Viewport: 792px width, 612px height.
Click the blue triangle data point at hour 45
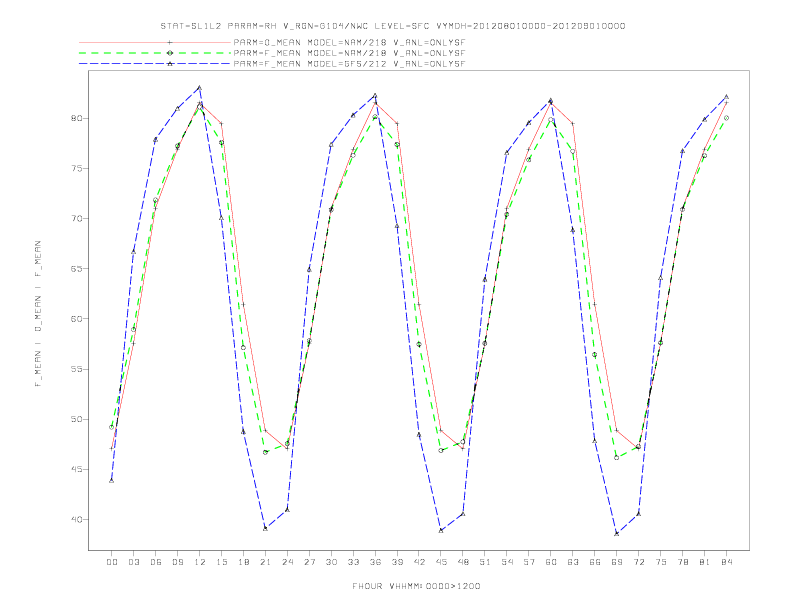pos(441,530)
